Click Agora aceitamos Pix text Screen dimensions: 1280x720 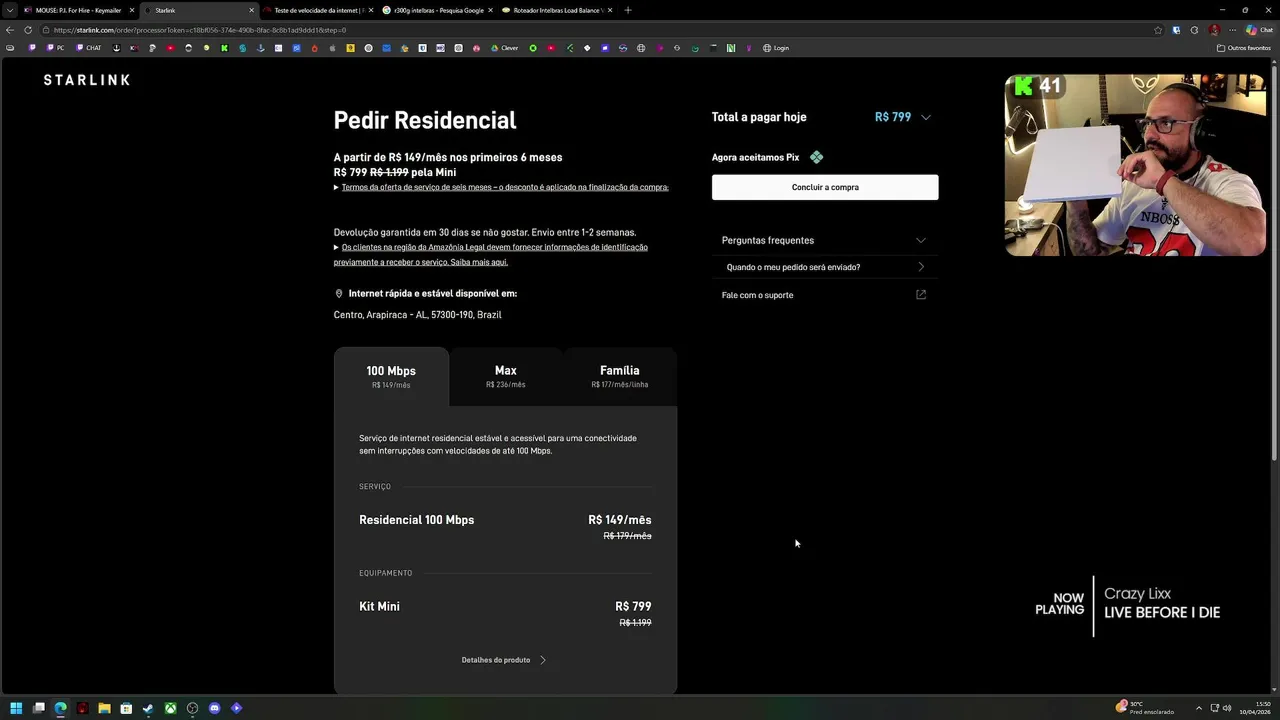tap(755, 157)
